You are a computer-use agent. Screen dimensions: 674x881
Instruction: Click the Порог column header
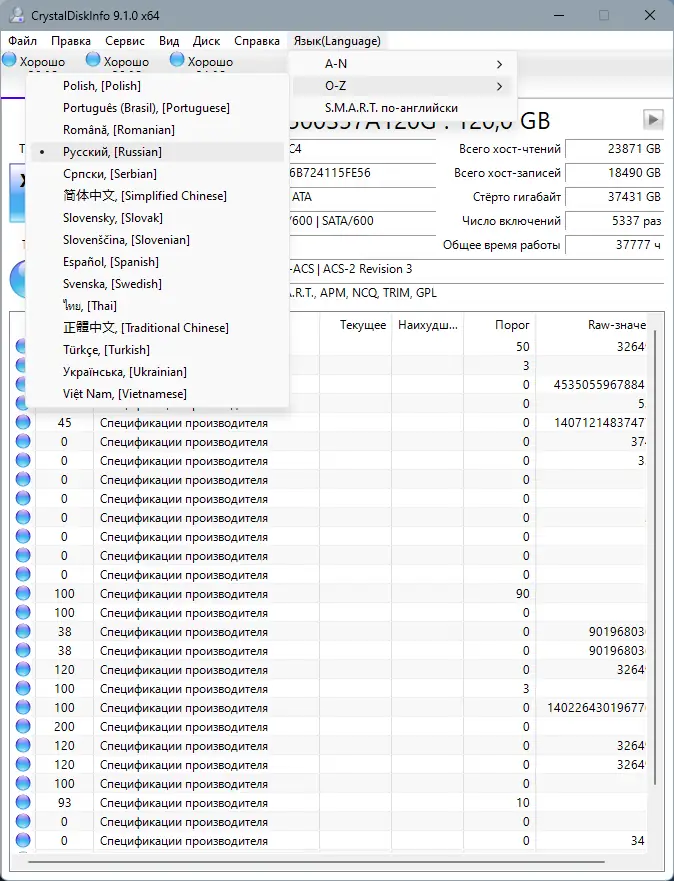[x=512, y=325]
